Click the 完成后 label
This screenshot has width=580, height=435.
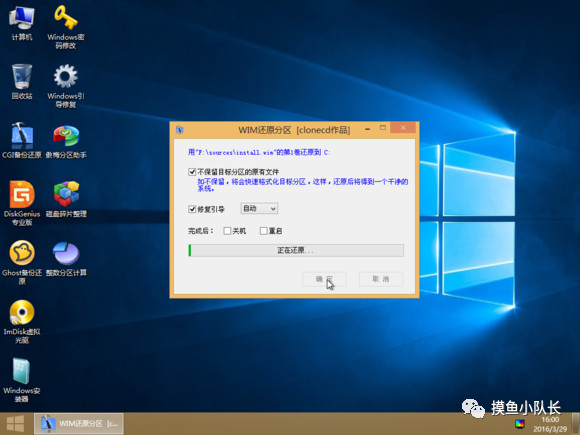(200, 231)
